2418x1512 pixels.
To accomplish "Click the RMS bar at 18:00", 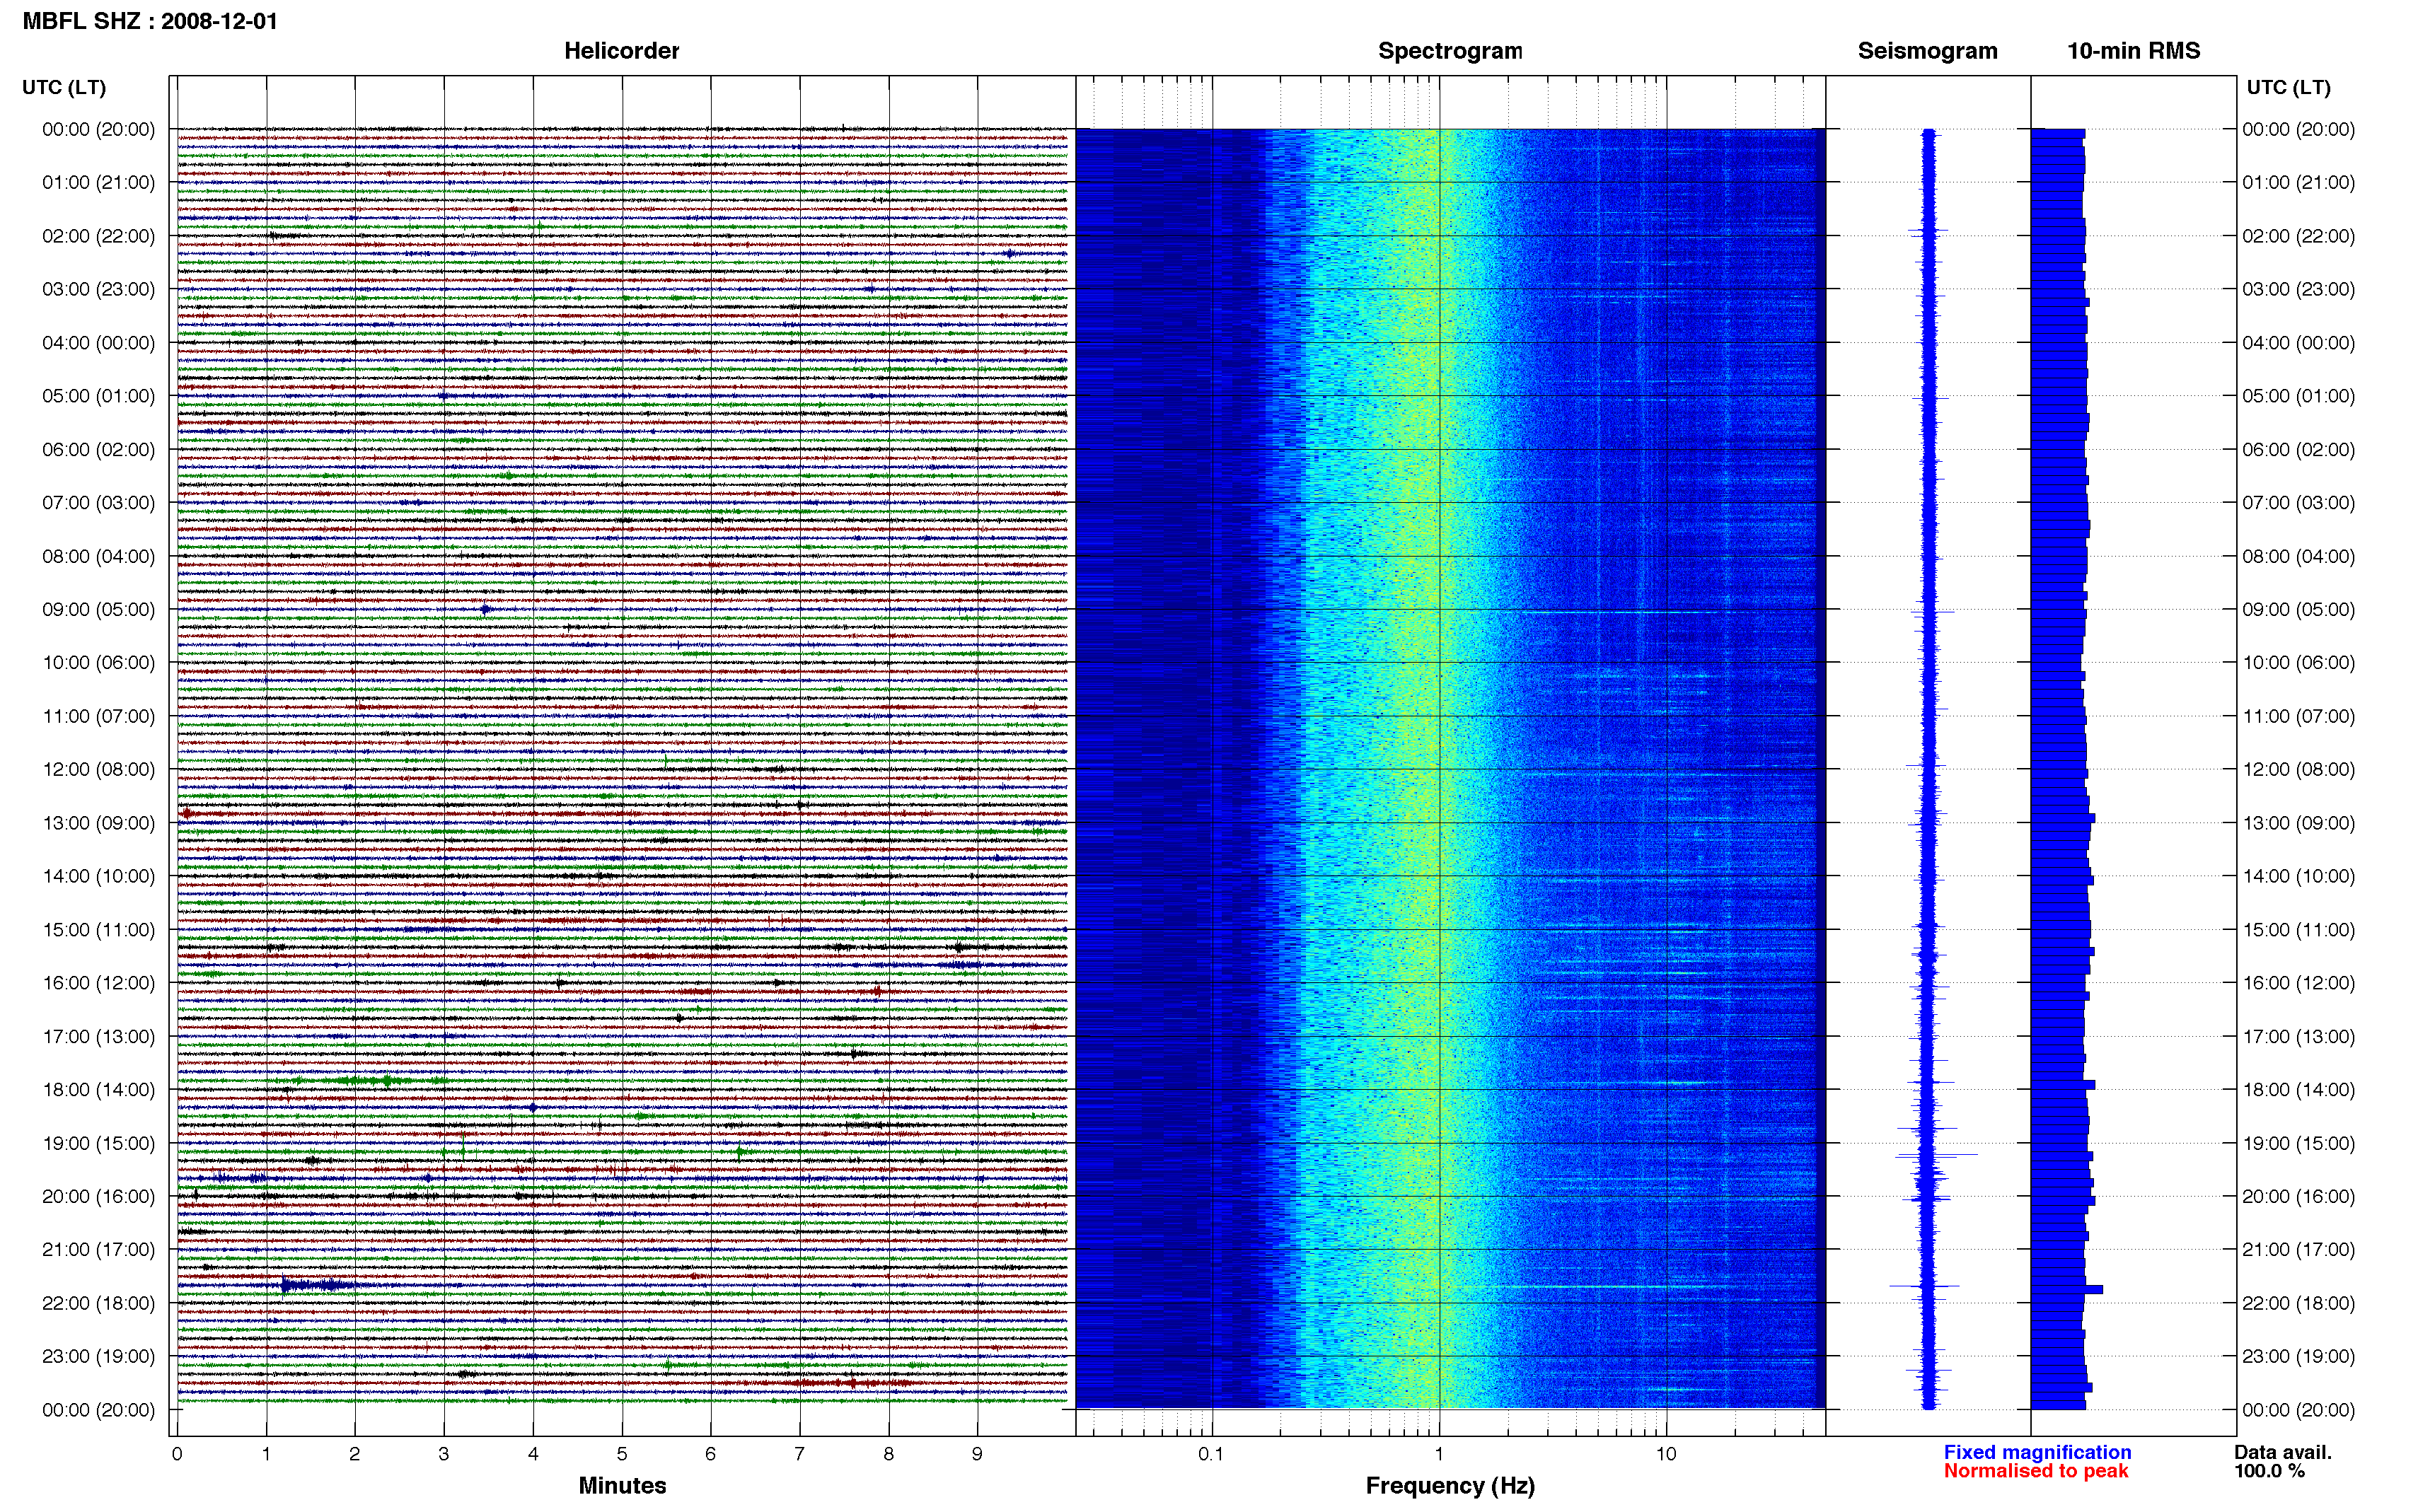I will (x=2063, y=1085).
